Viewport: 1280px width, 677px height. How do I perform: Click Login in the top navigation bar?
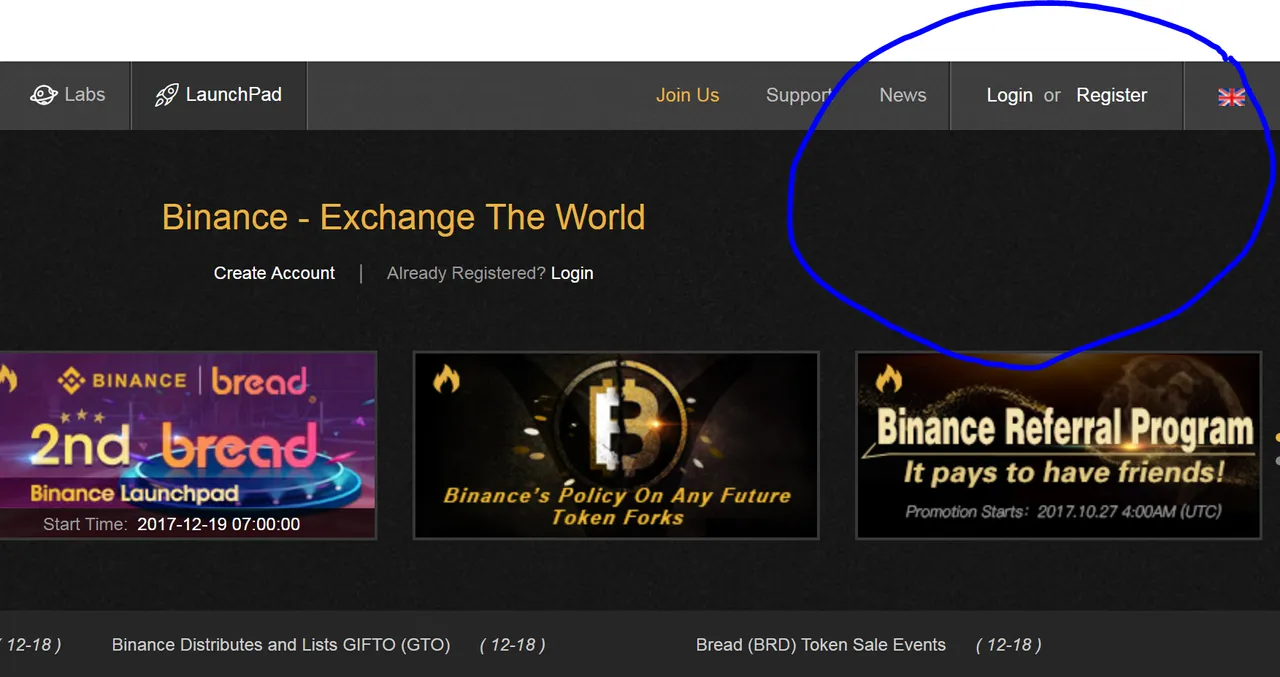(x=1009, y=95)
